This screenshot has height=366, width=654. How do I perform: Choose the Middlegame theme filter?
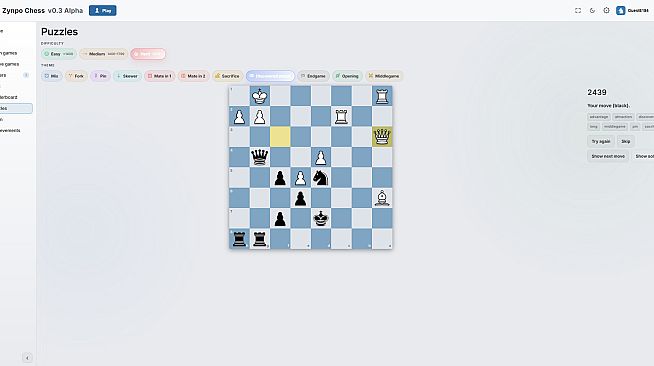coord(384,76)
